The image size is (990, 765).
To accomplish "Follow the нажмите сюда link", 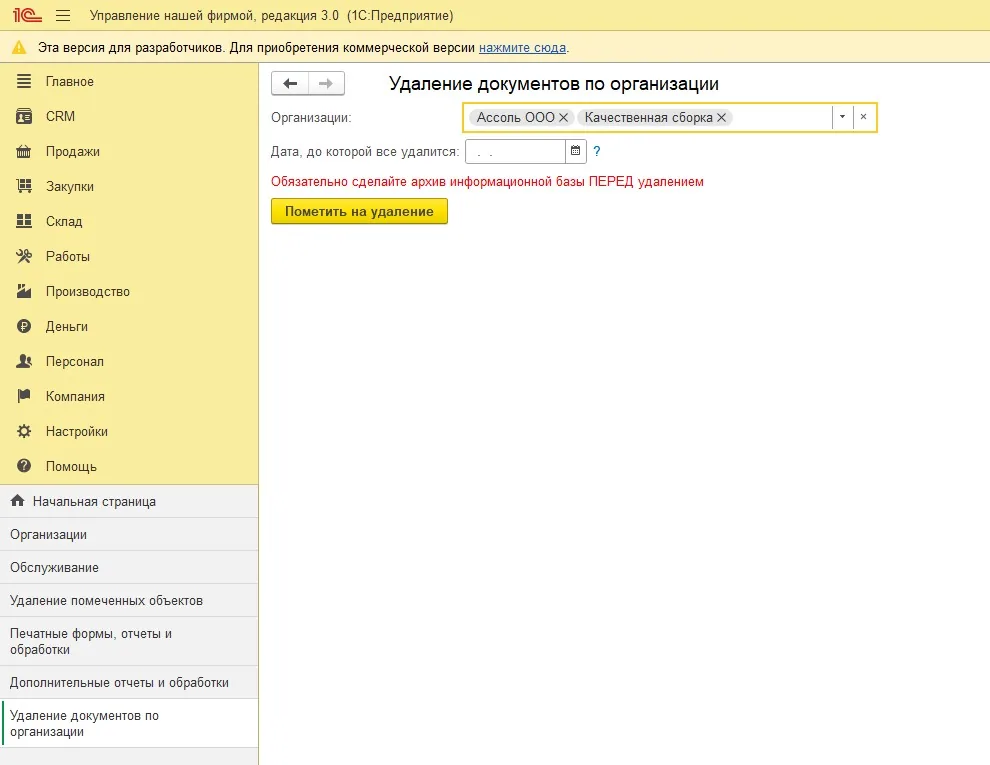I will pos(522,48).
